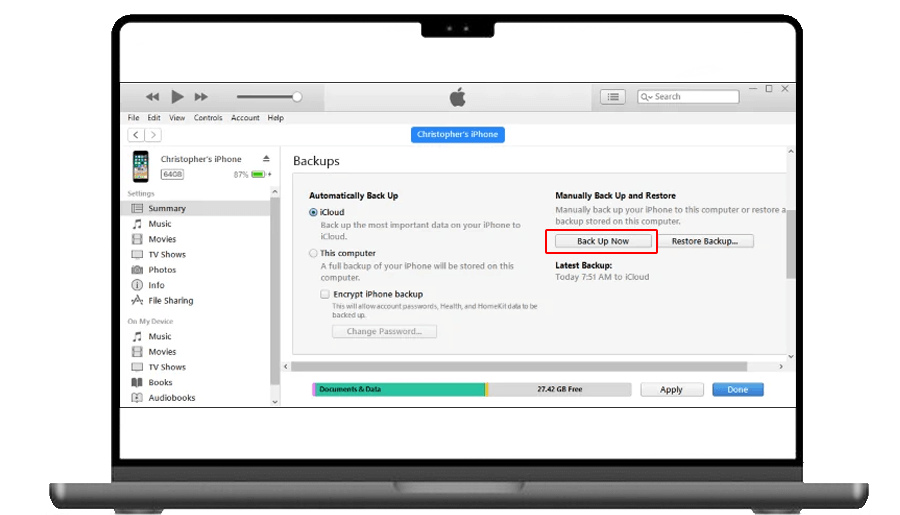
Task: Click the Manually Back Up and Restore heading
Action: tap(615, 196)
